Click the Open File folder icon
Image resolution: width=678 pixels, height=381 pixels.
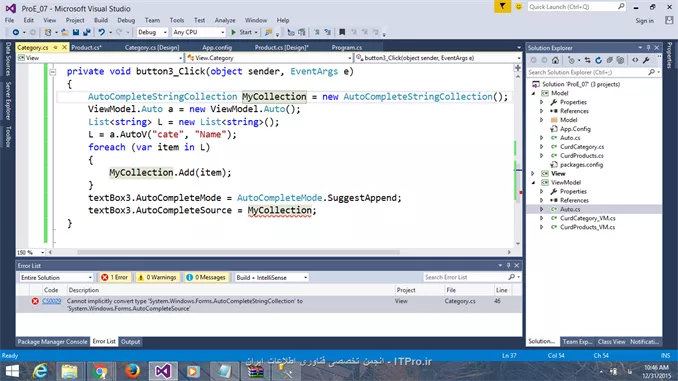click(x=64, y=32)
